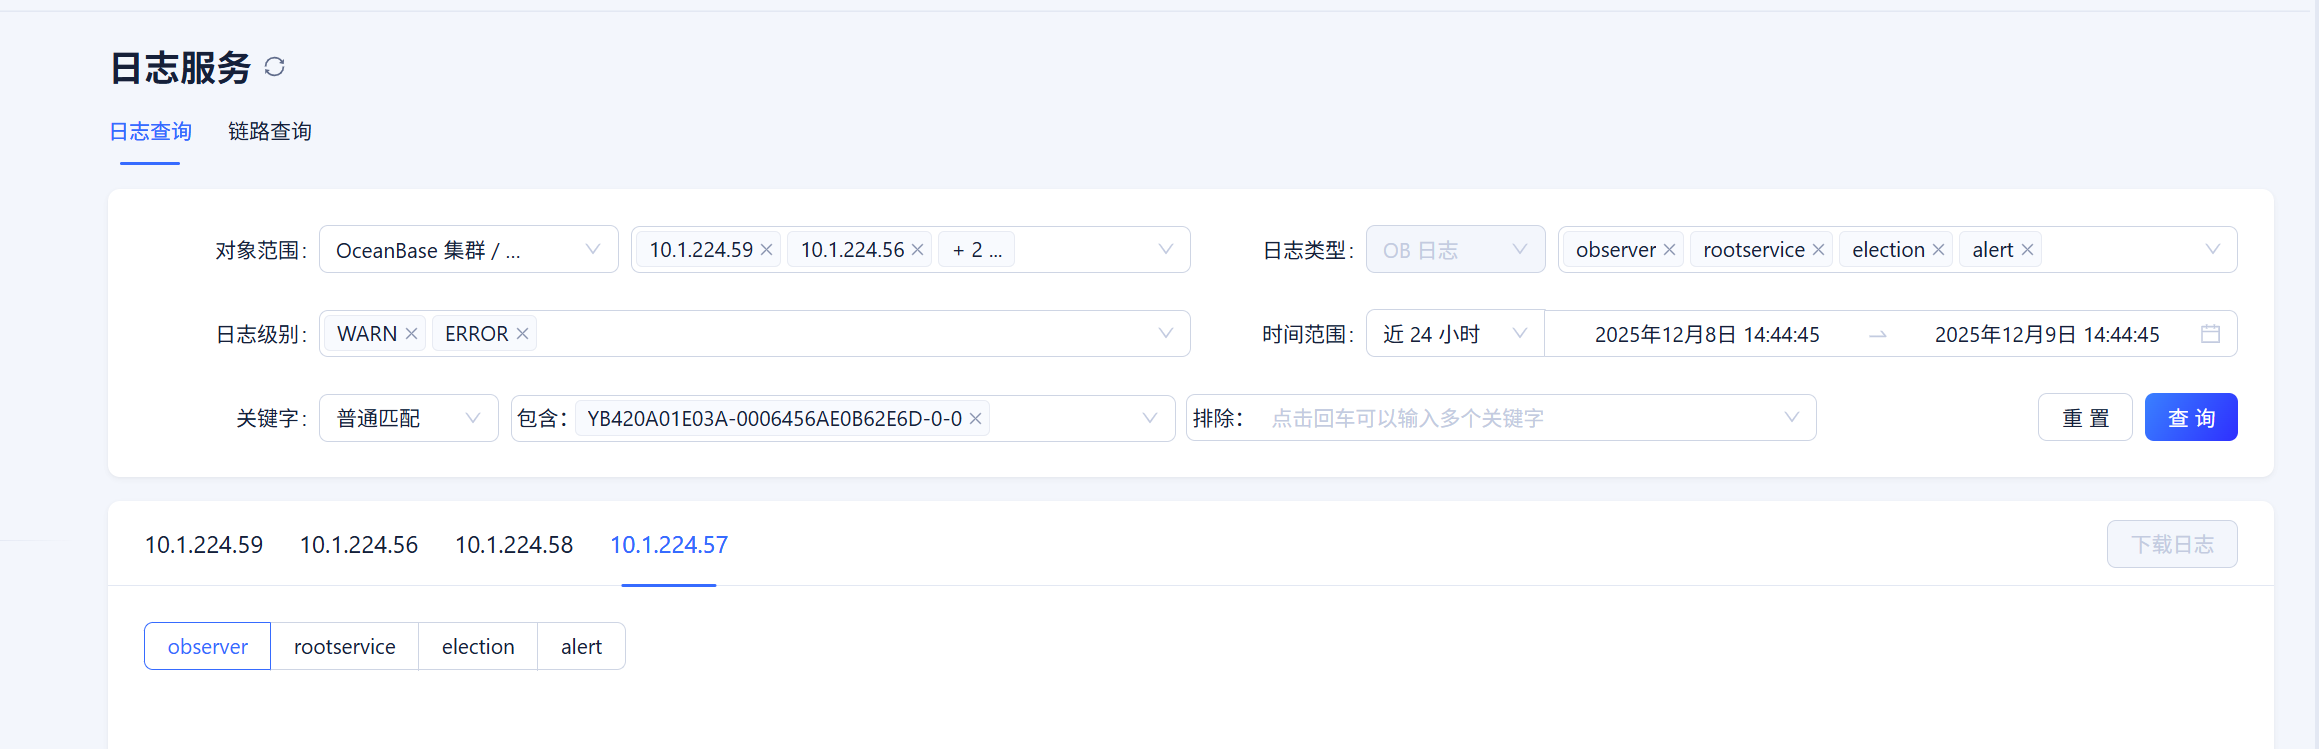Select the election log toggle button
Screen dimensions: 2319x749
click(x=478, y=647)
